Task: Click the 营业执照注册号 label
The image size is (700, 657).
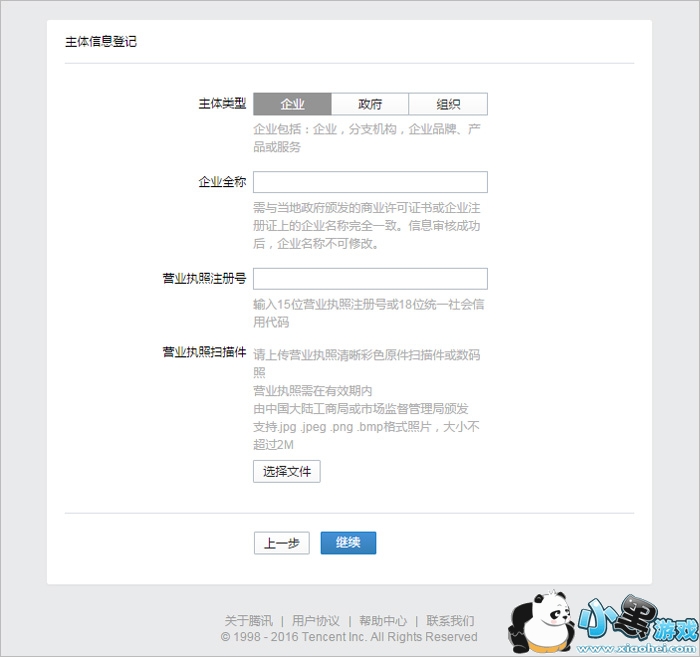Action: 204,279
